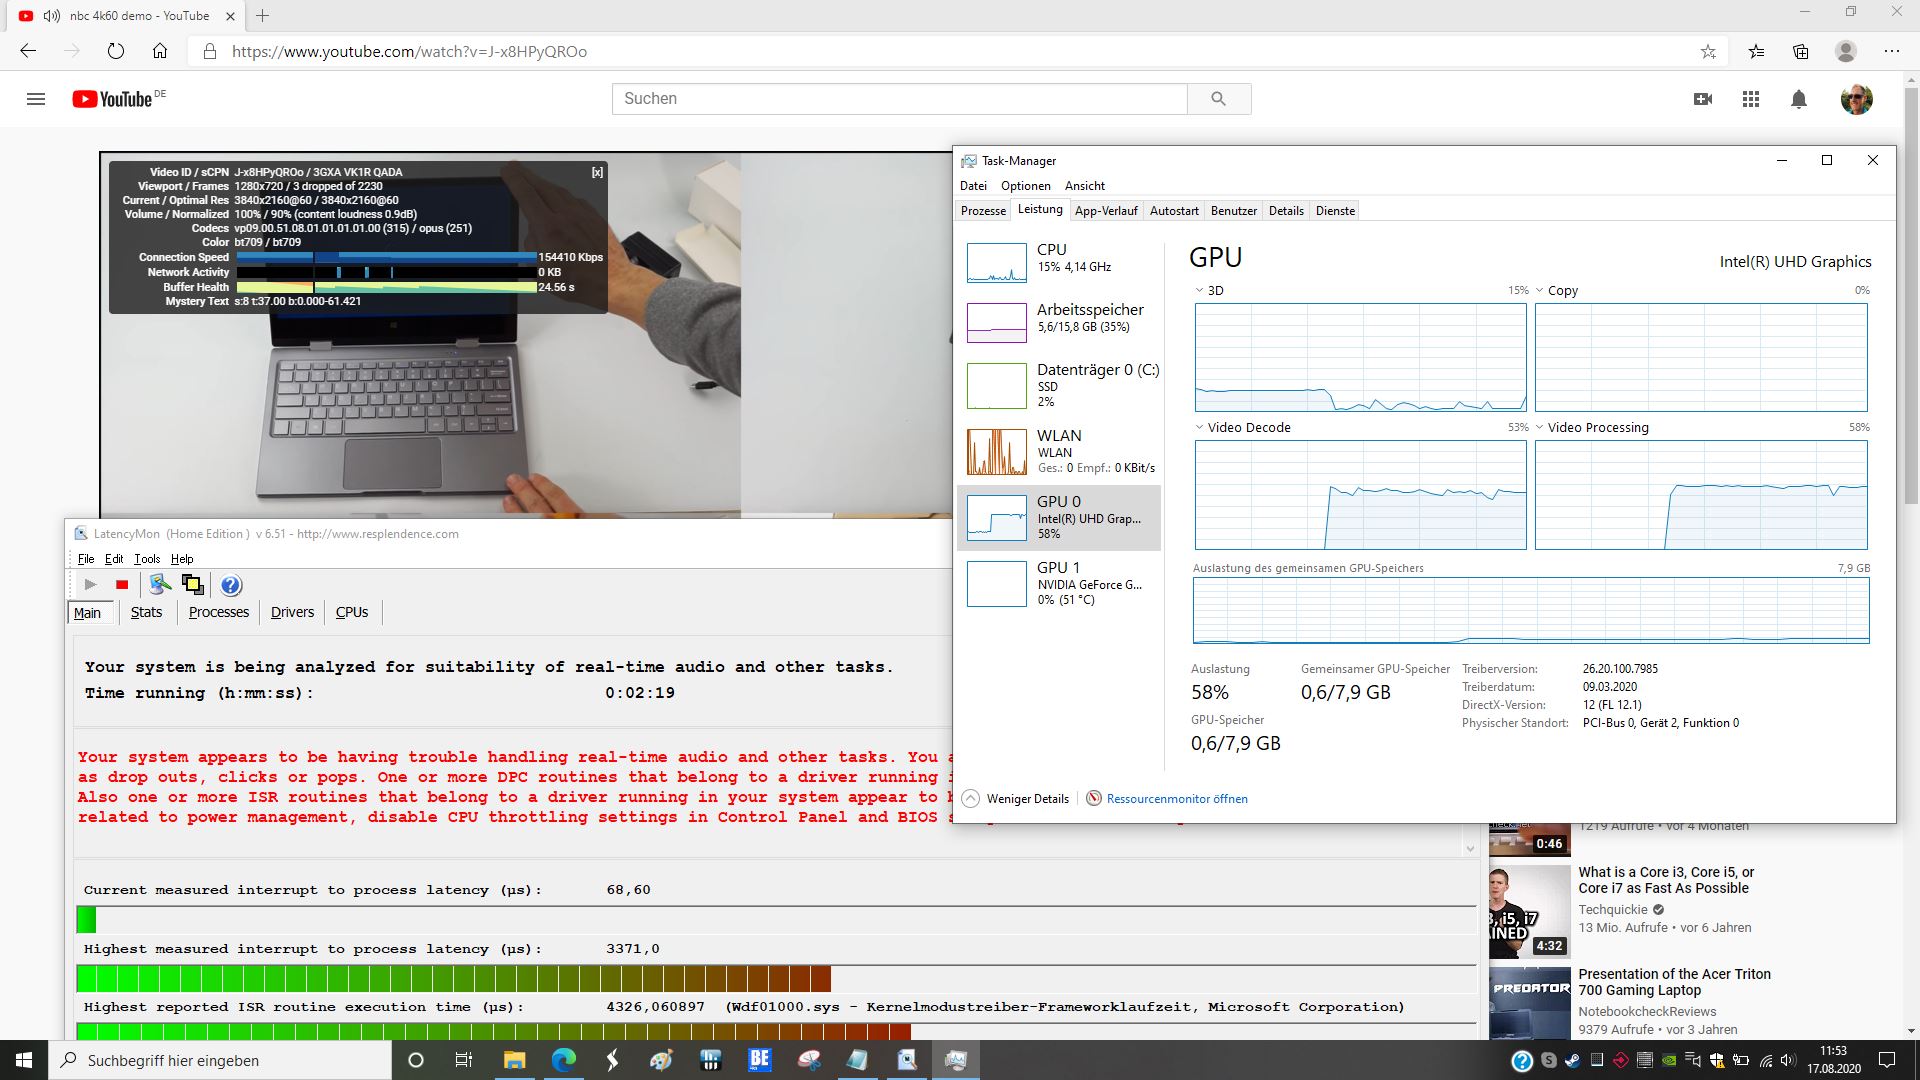Open YouTube notifications bell
This screenshot has height=1080, width=1920.
(x=1798, y=99)
